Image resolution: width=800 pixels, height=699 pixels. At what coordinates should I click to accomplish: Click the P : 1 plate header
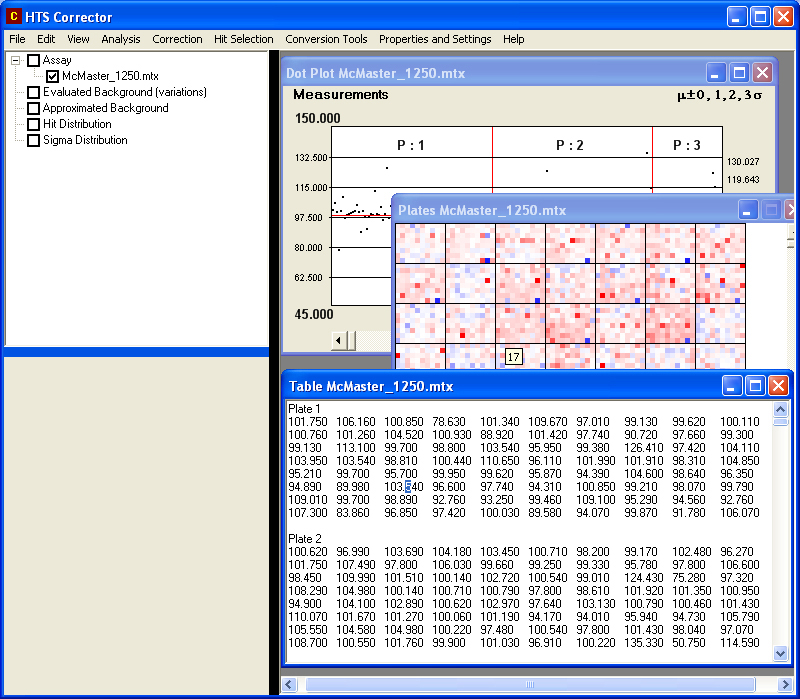coord(411,145)
